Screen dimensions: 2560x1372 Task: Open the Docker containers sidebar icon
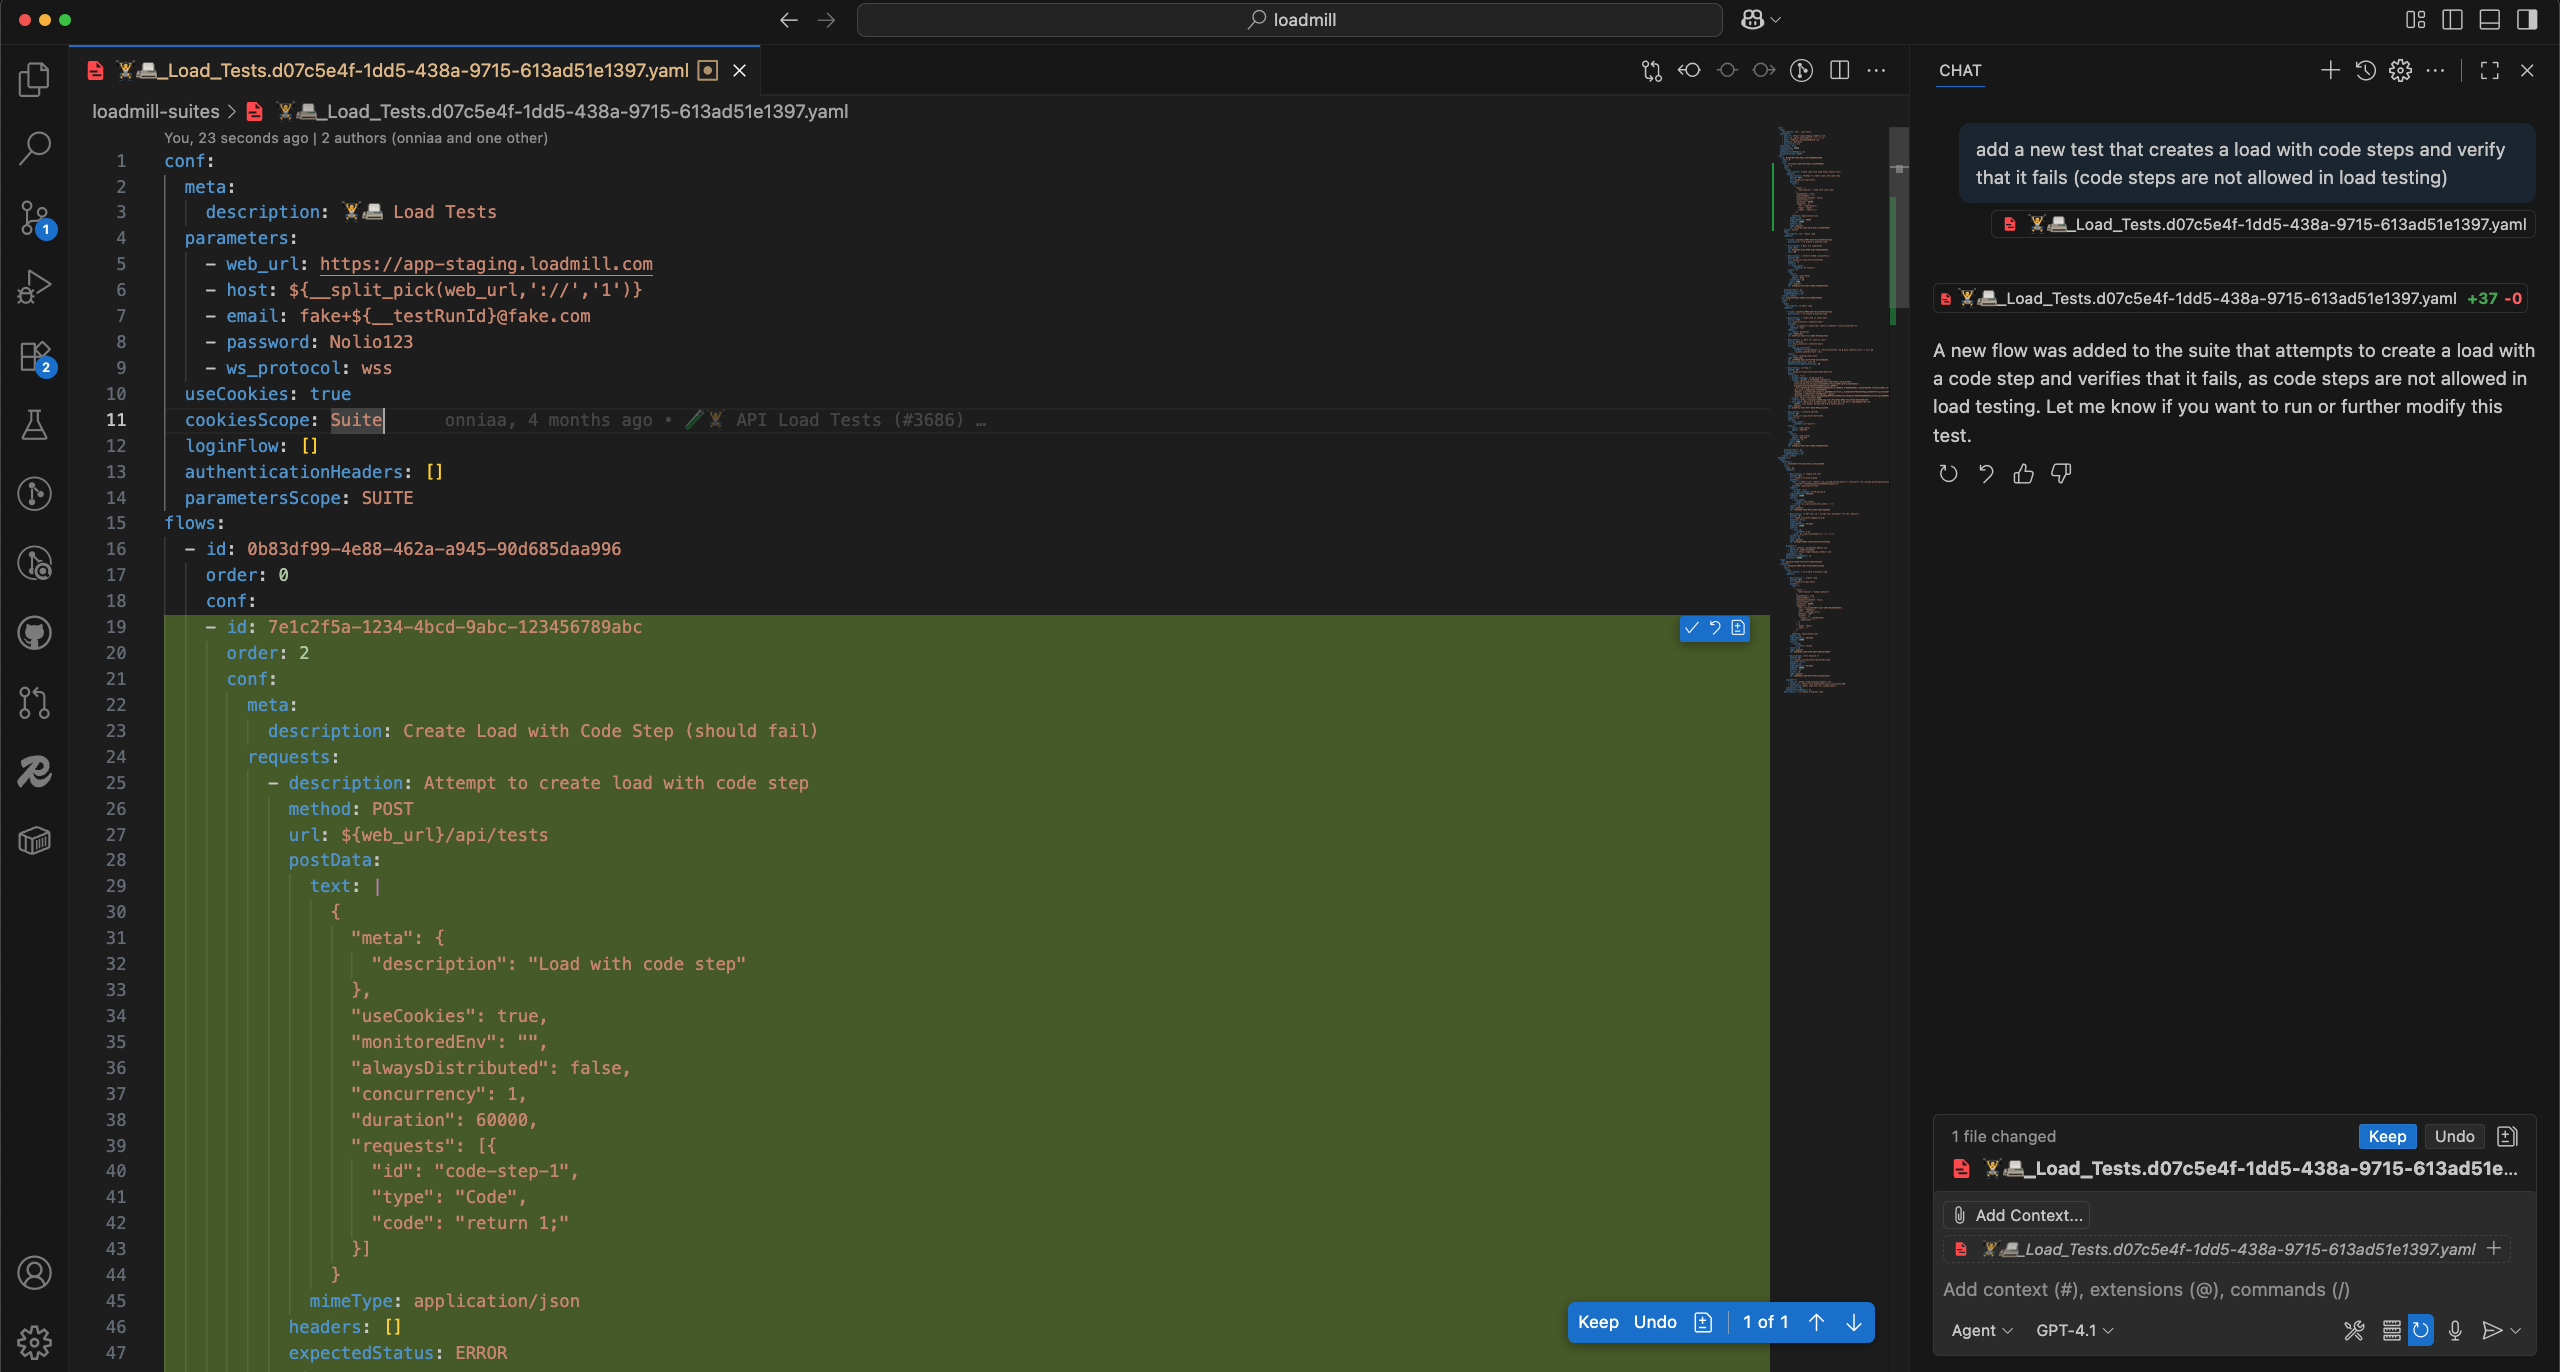click(x=35, y=840)
